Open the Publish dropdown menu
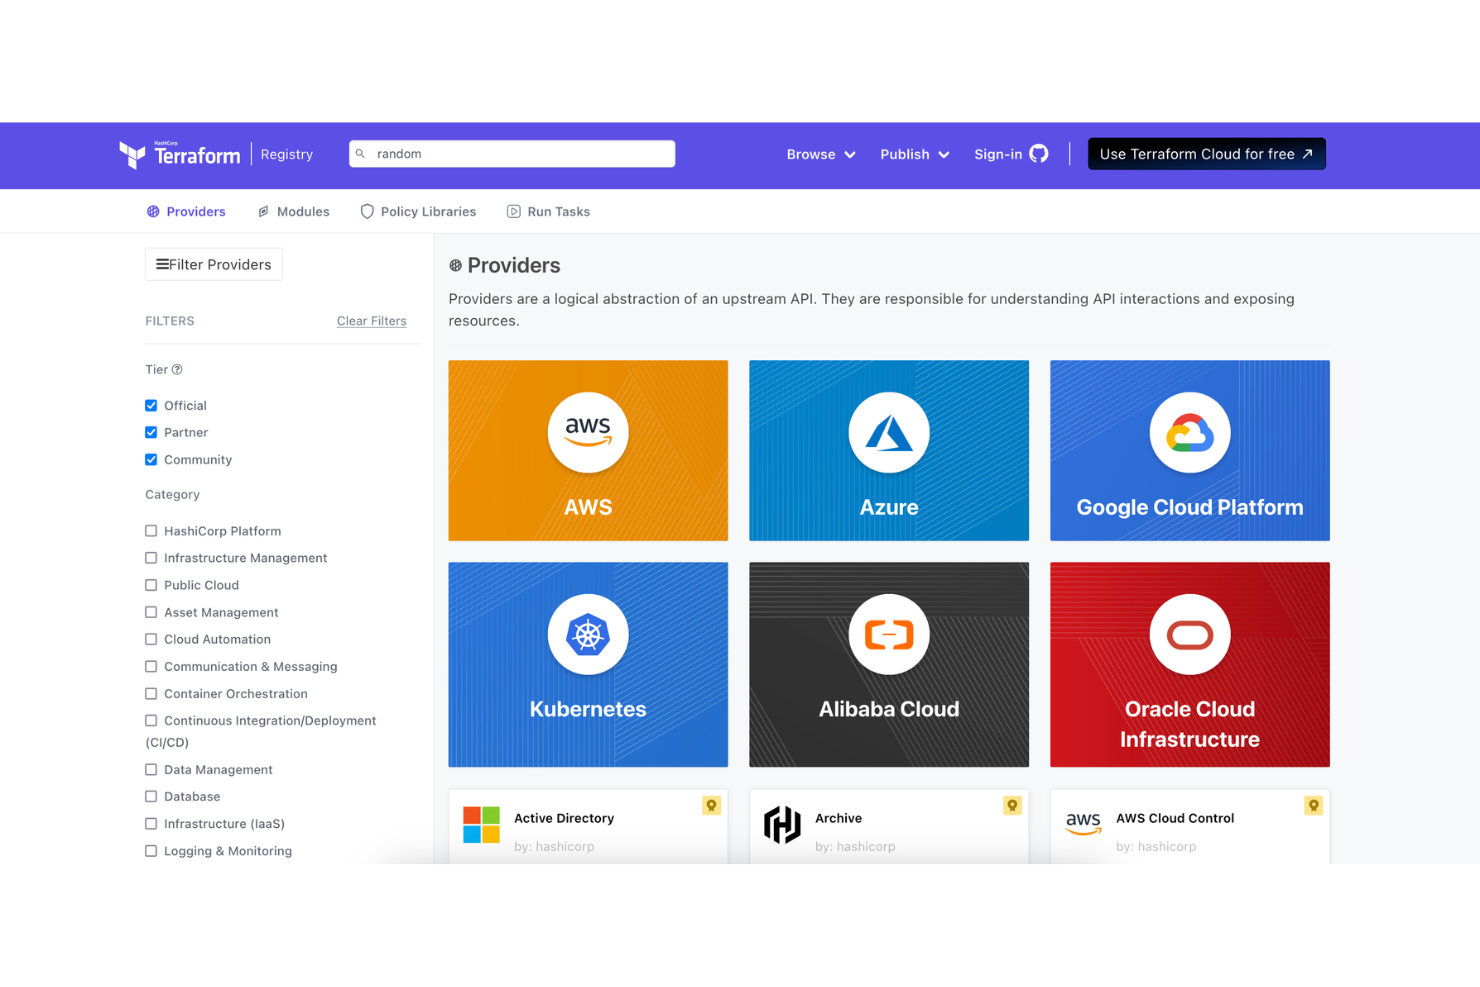The image size is (1480, 987). [915, 154]
